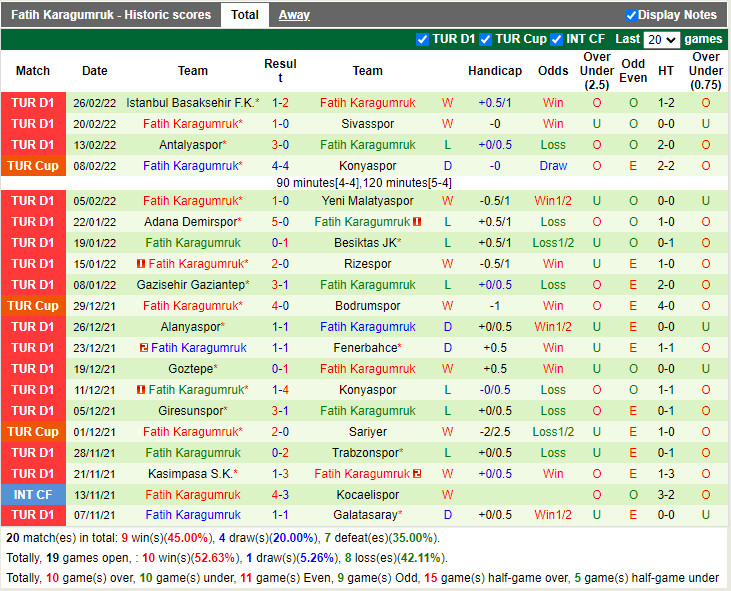This screenshot has width=731, height=591.
Task: Click TUR Cup label on 08/02/22 row
Action: tap(33, 166)
